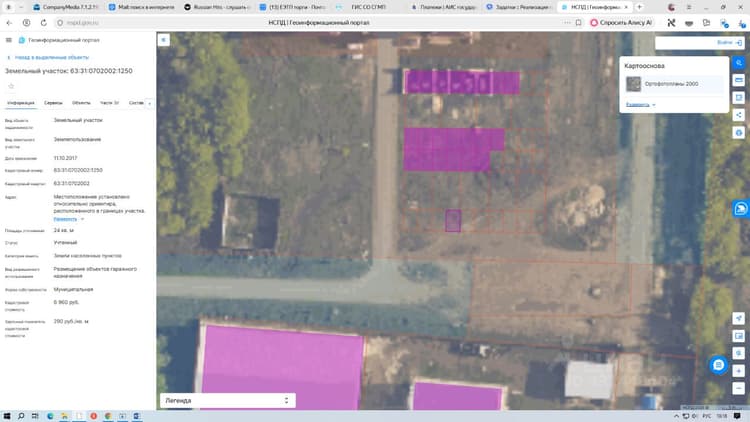Open the blue chat support bubble
Image resolution: width=750 pixels, height=422 pixels.
point(718,365)
